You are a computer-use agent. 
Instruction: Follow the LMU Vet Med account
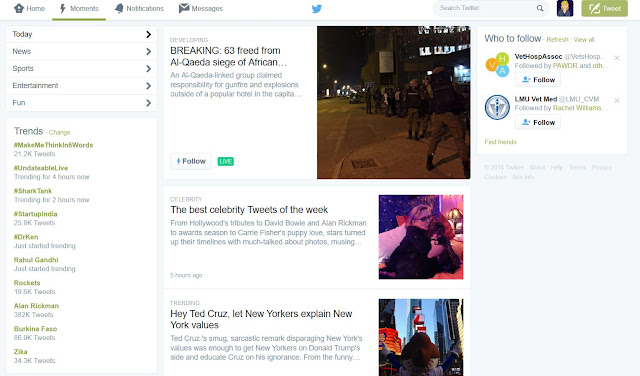pos(538,122)
